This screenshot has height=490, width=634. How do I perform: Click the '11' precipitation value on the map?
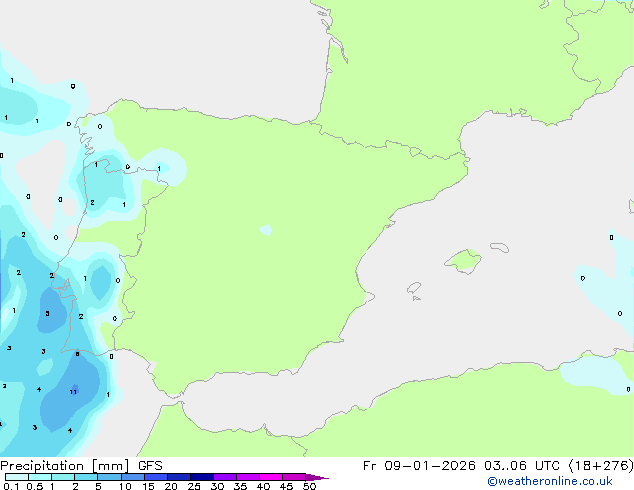tap(73, 392)
